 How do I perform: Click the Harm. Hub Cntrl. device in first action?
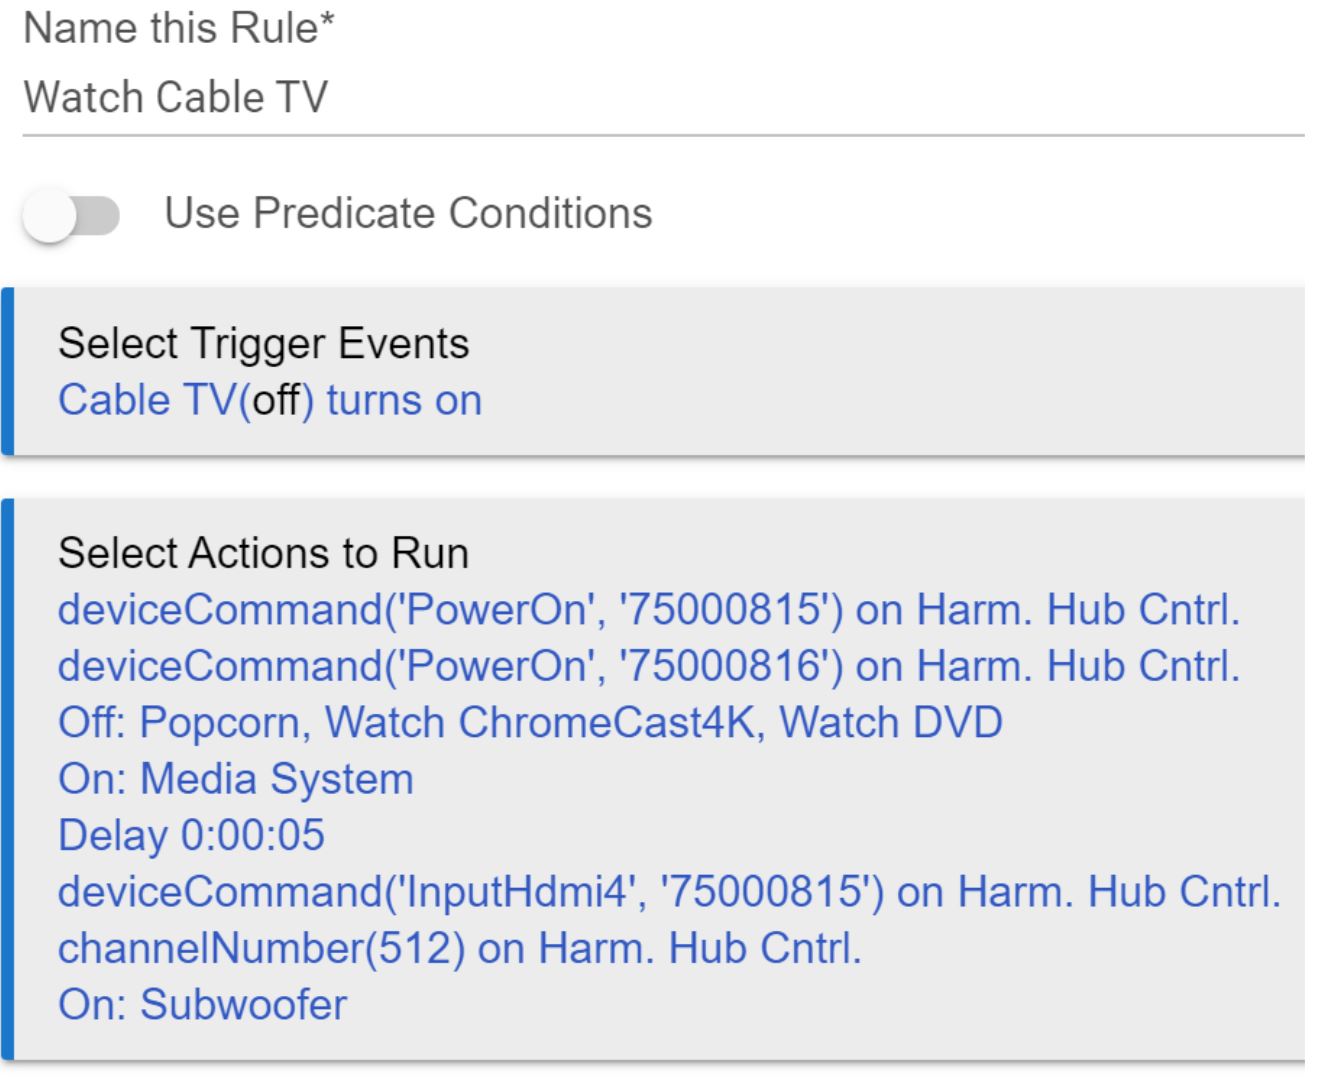(x=1079, y=611)
